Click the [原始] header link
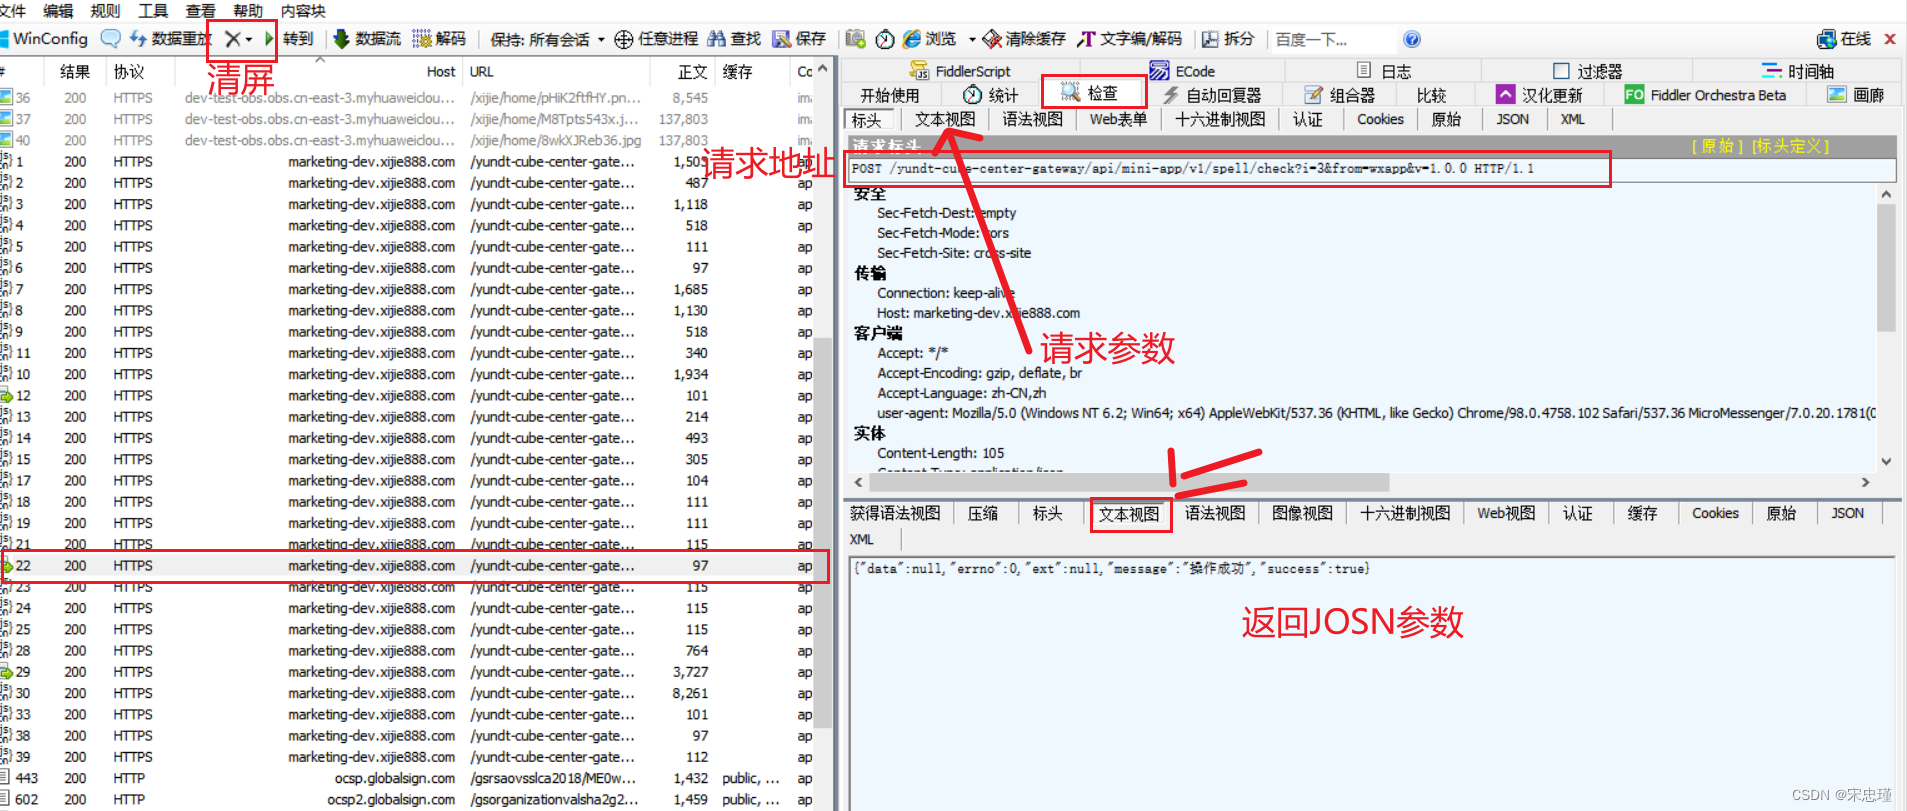 coord(1717,146)
